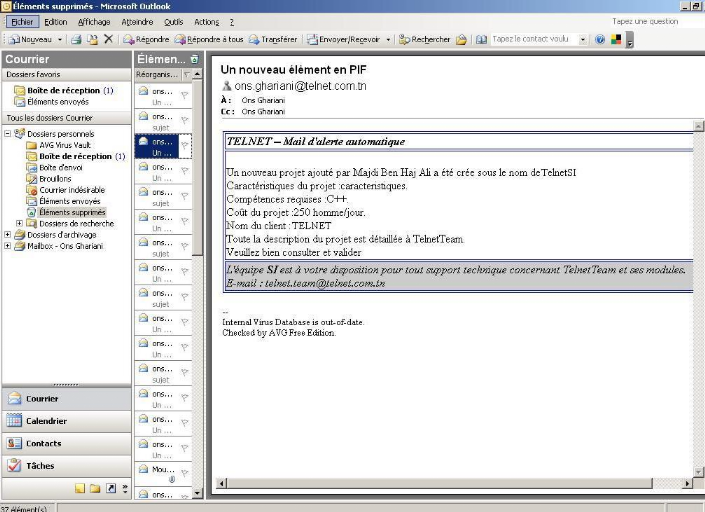Open the Nouveau dropdown arrow
The width and height of the screenshot is (705, 512).
[x=59, y=40]
